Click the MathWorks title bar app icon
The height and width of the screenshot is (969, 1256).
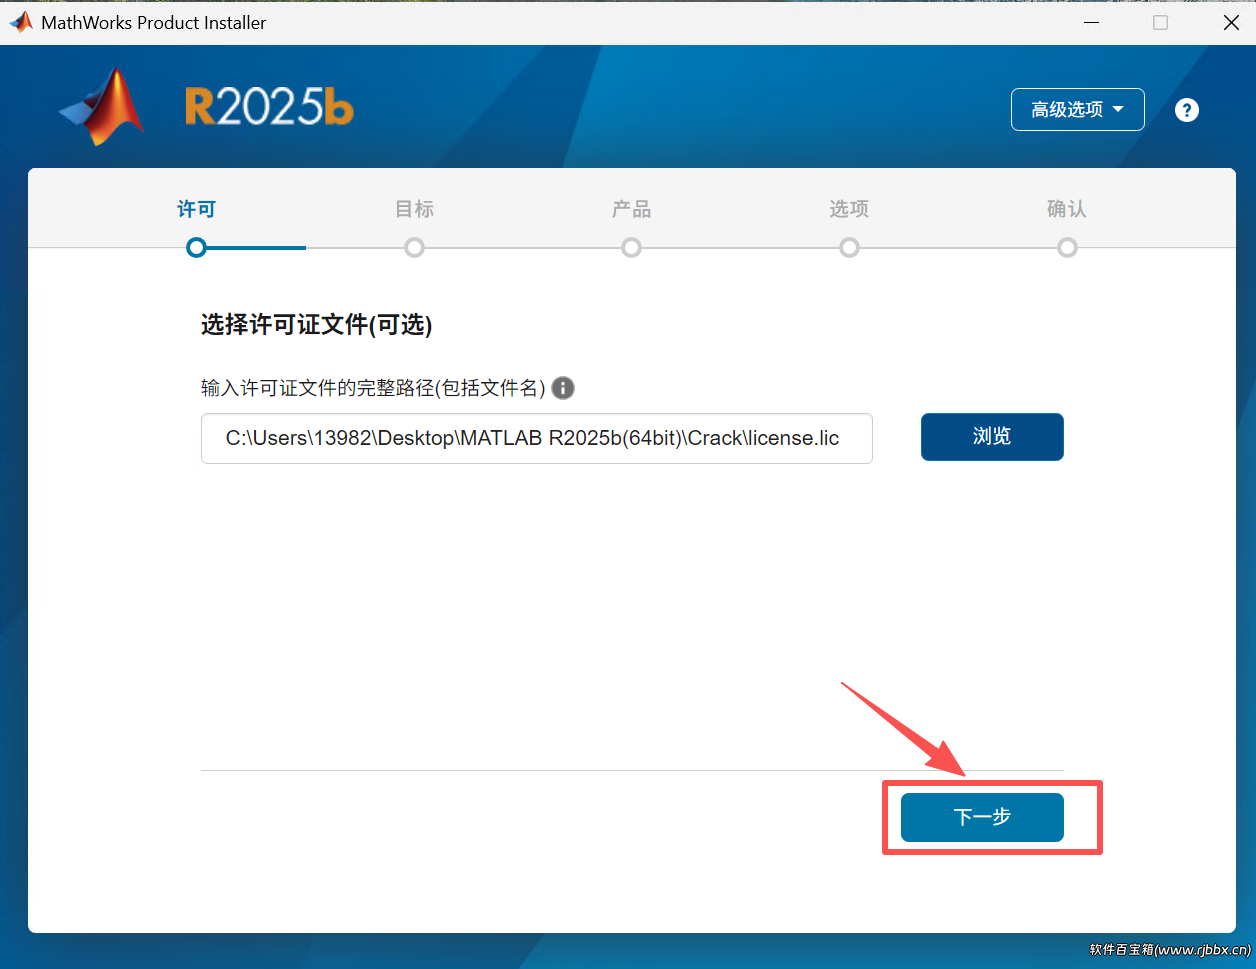21,22
